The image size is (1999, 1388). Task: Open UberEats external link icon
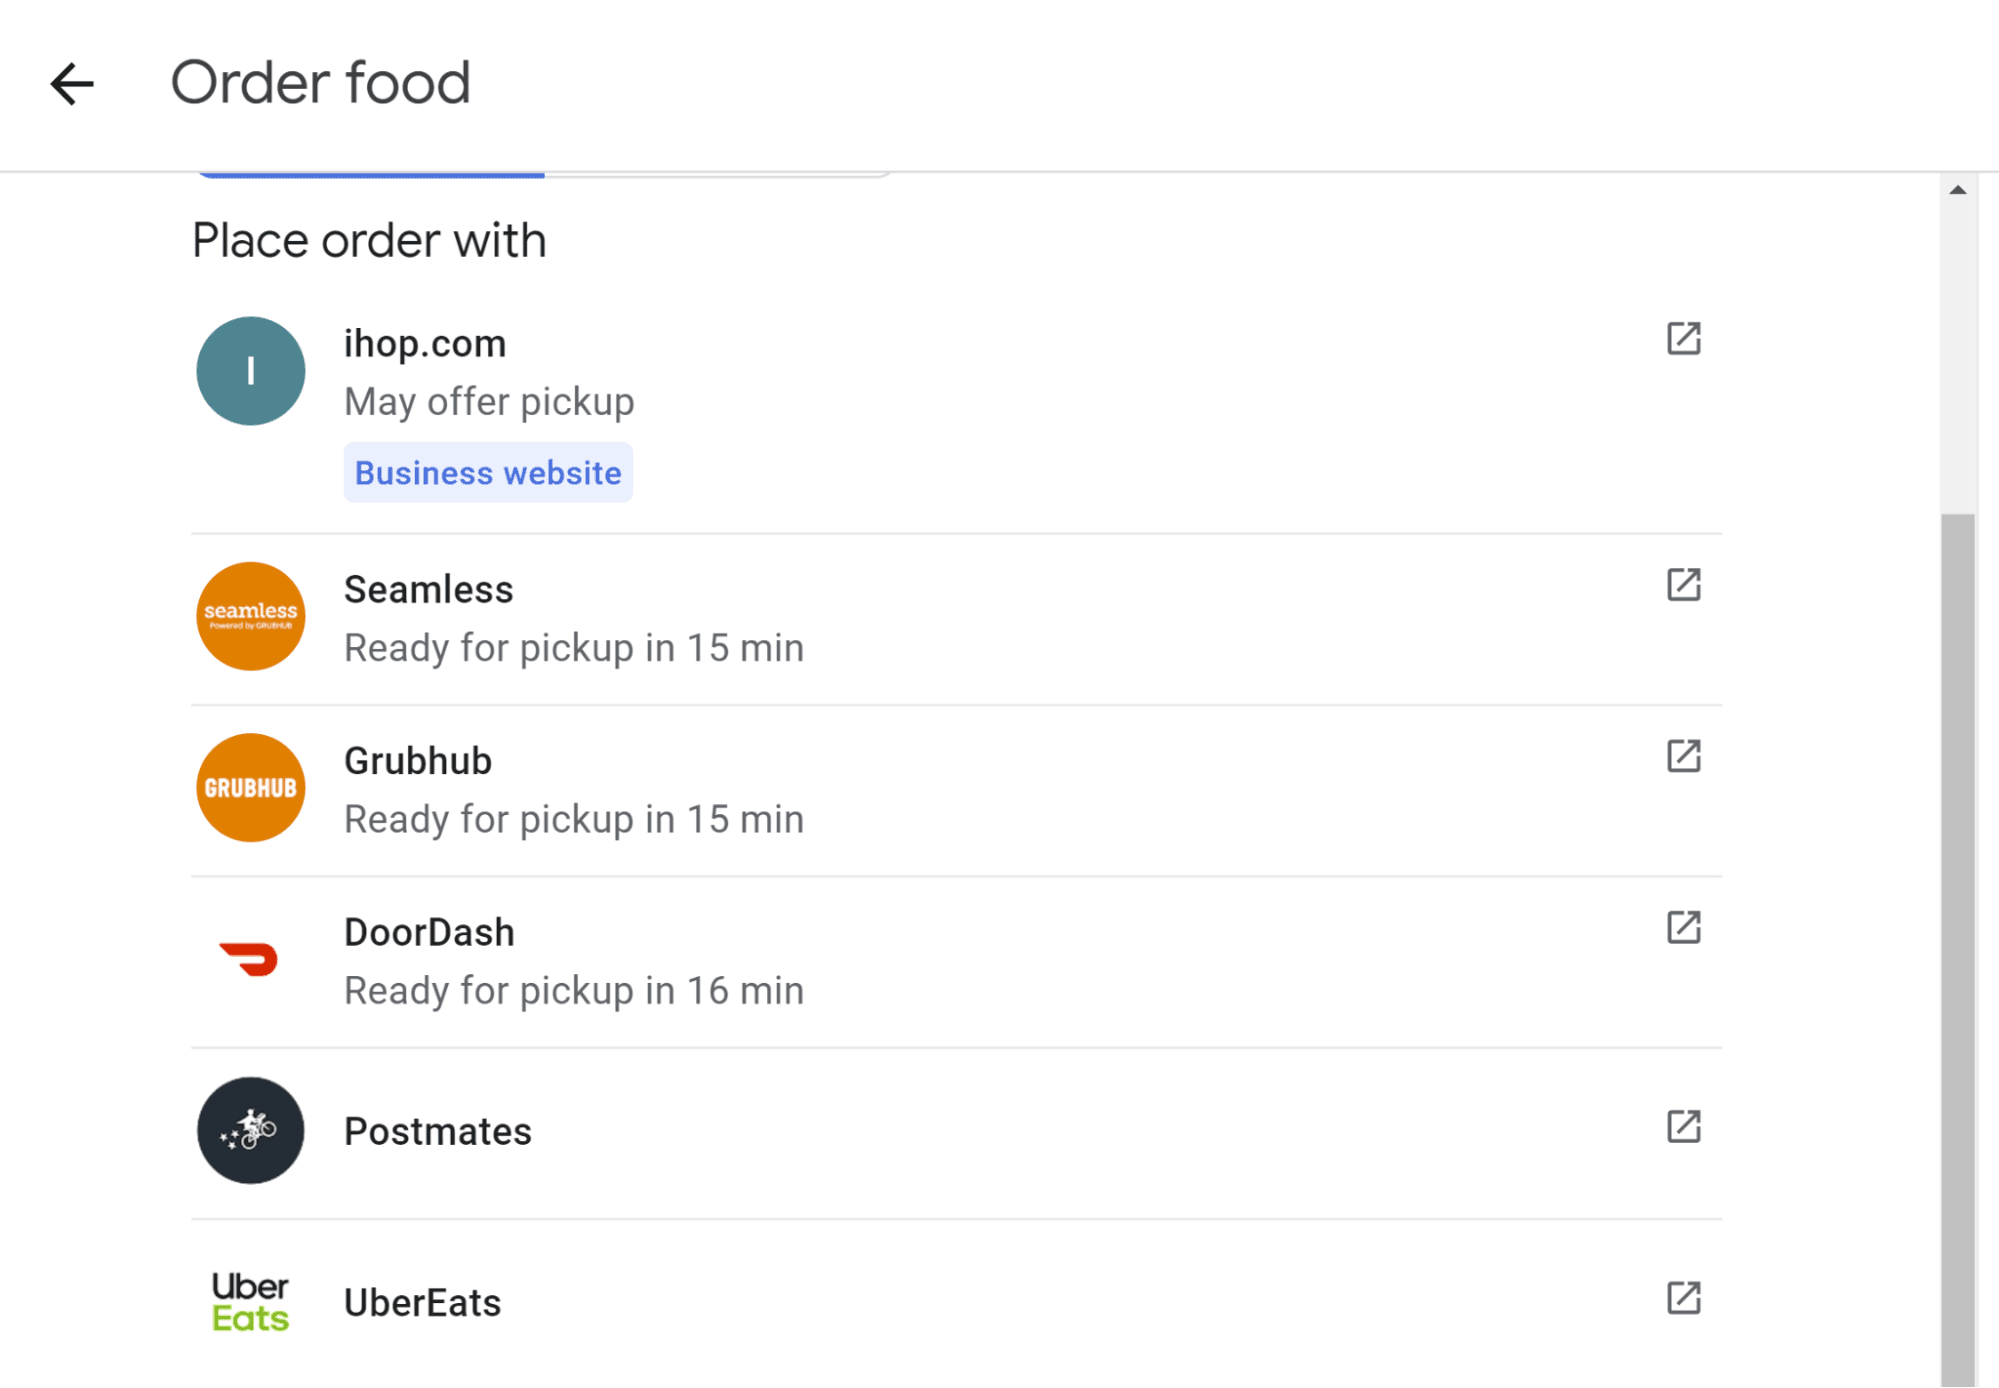[x=1683, y=1298]
